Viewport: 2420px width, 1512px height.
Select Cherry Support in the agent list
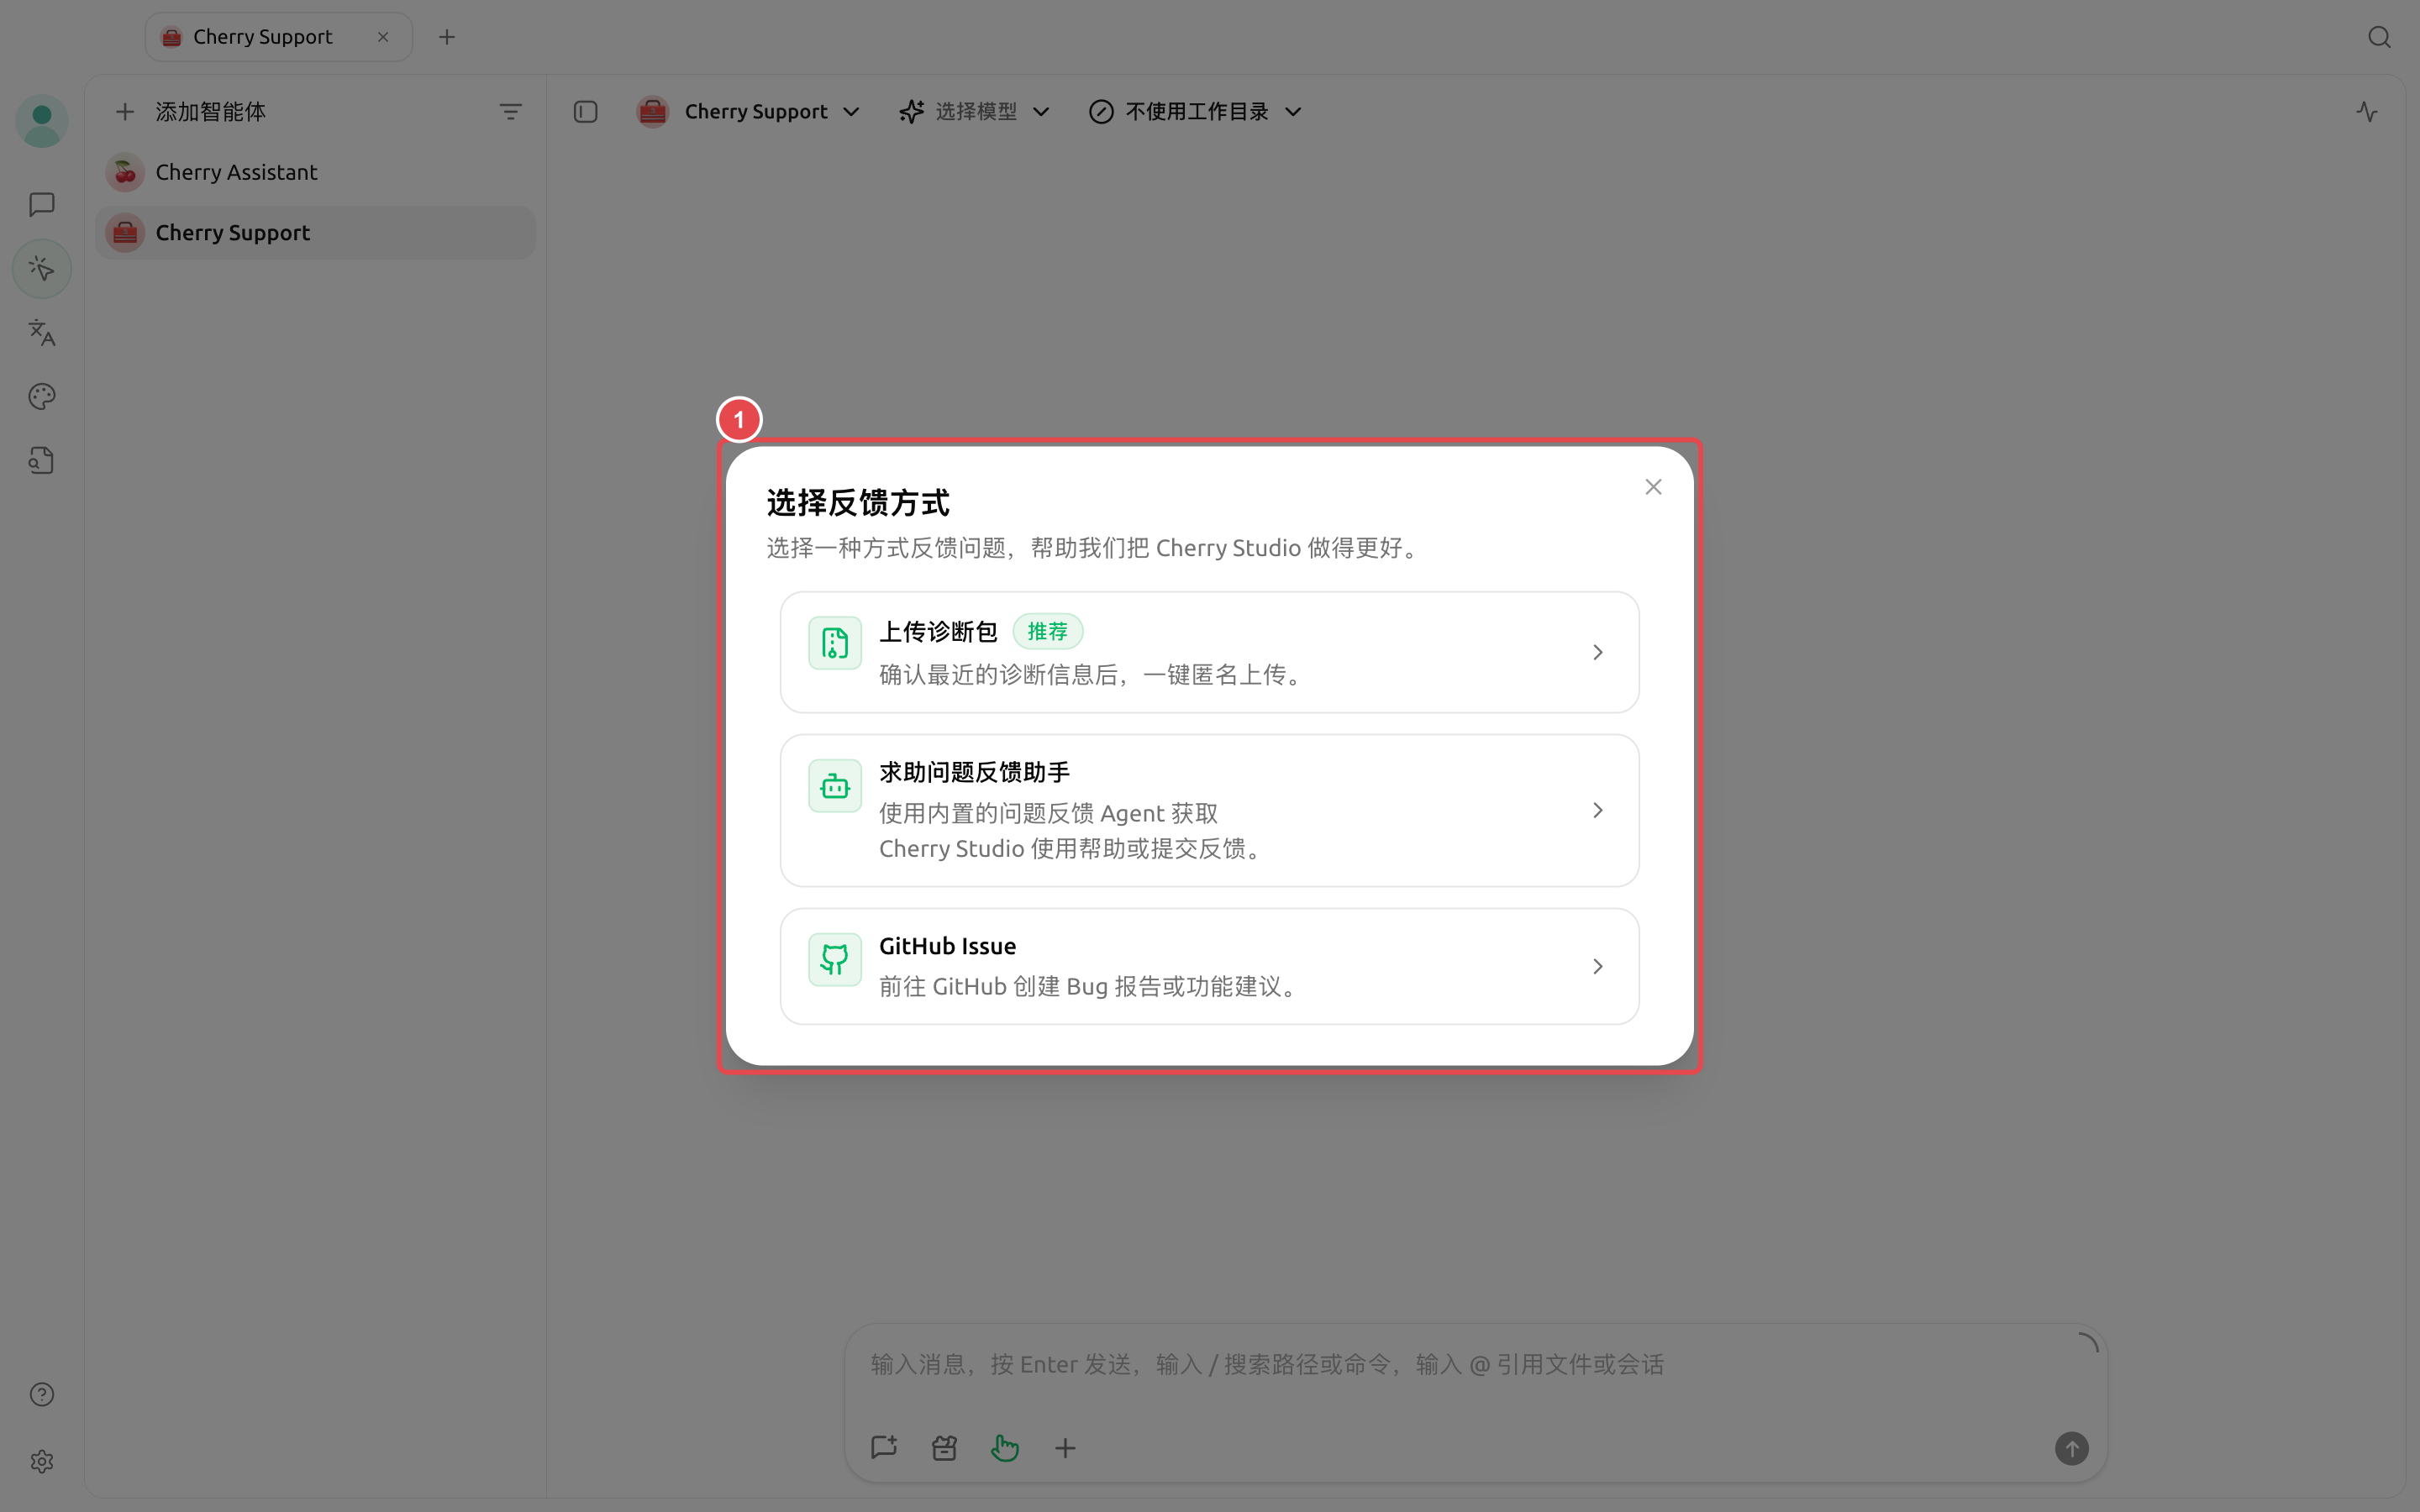point(315,232)
